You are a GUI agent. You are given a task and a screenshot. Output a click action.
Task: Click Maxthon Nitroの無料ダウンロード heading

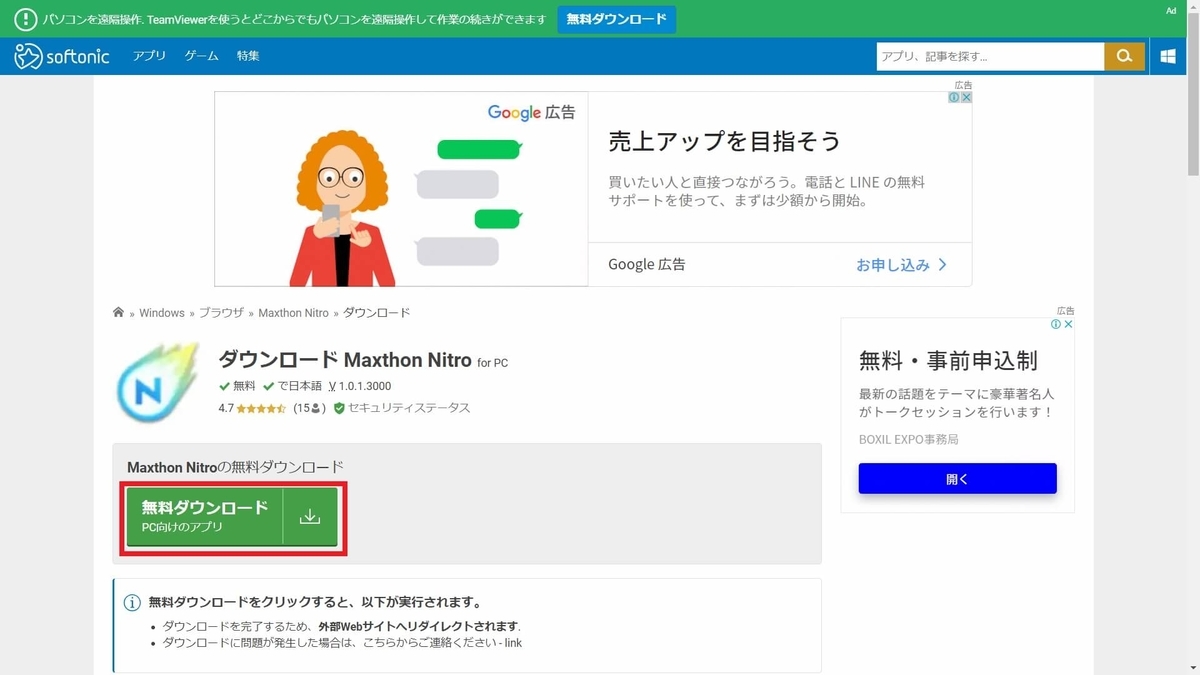(x=235, y=467)
